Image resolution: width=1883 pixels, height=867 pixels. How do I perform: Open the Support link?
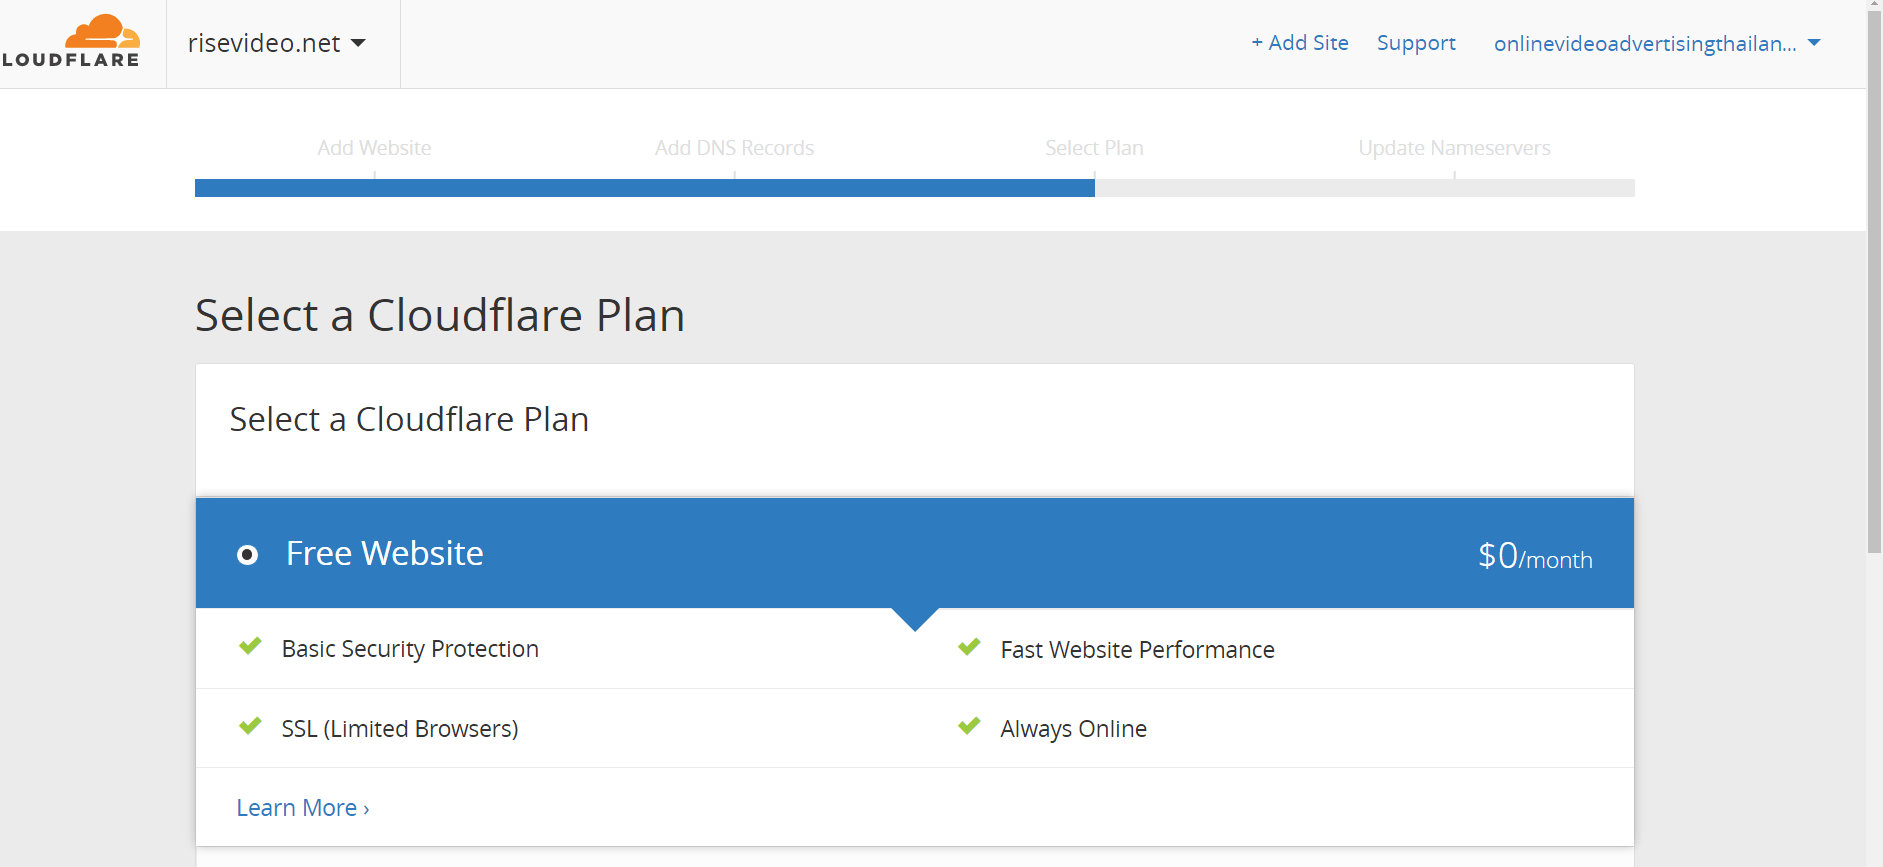(1416, 43)
